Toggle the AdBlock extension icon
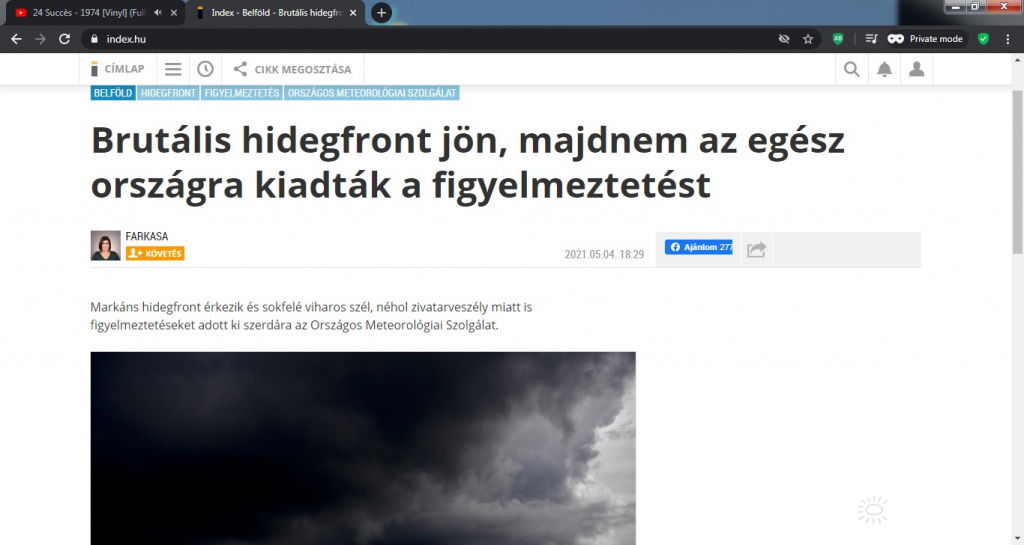The height and width of the screenshot is (545, 1024). pos(838,39)
